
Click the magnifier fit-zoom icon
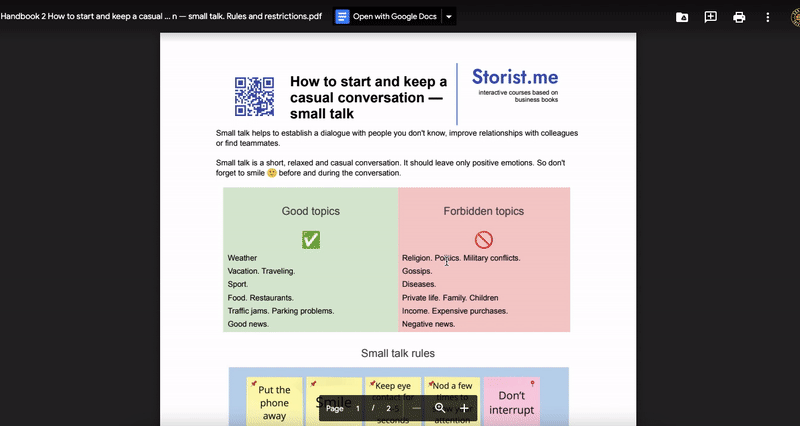tap(440, 408)
